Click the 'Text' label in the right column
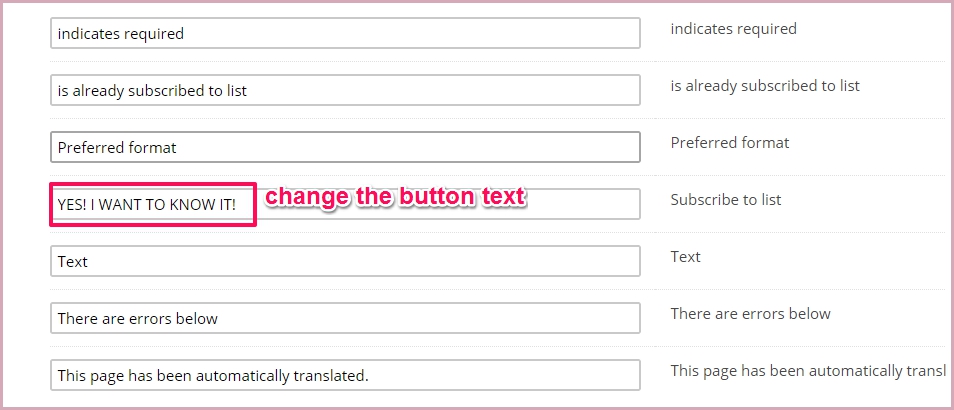 coord(685,257)
